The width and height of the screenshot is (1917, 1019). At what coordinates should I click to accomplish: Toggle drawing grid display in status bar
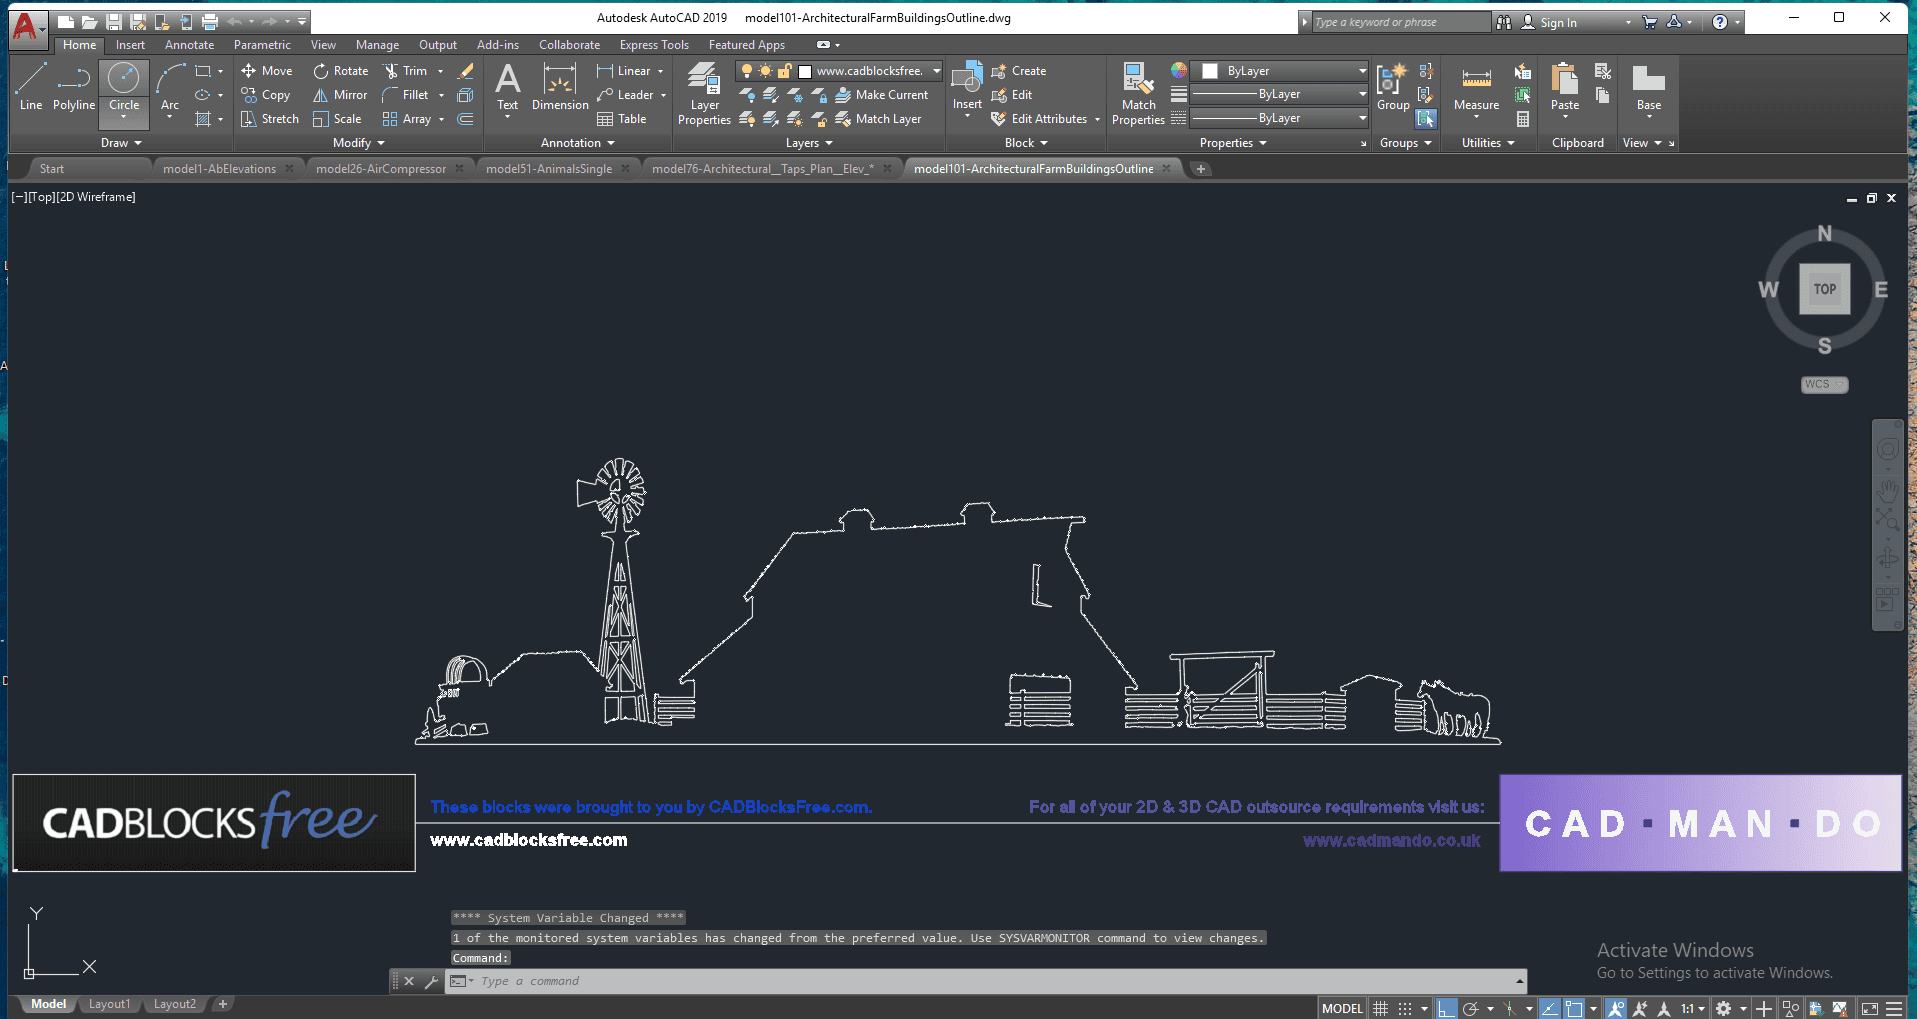pos(1381,1008)
